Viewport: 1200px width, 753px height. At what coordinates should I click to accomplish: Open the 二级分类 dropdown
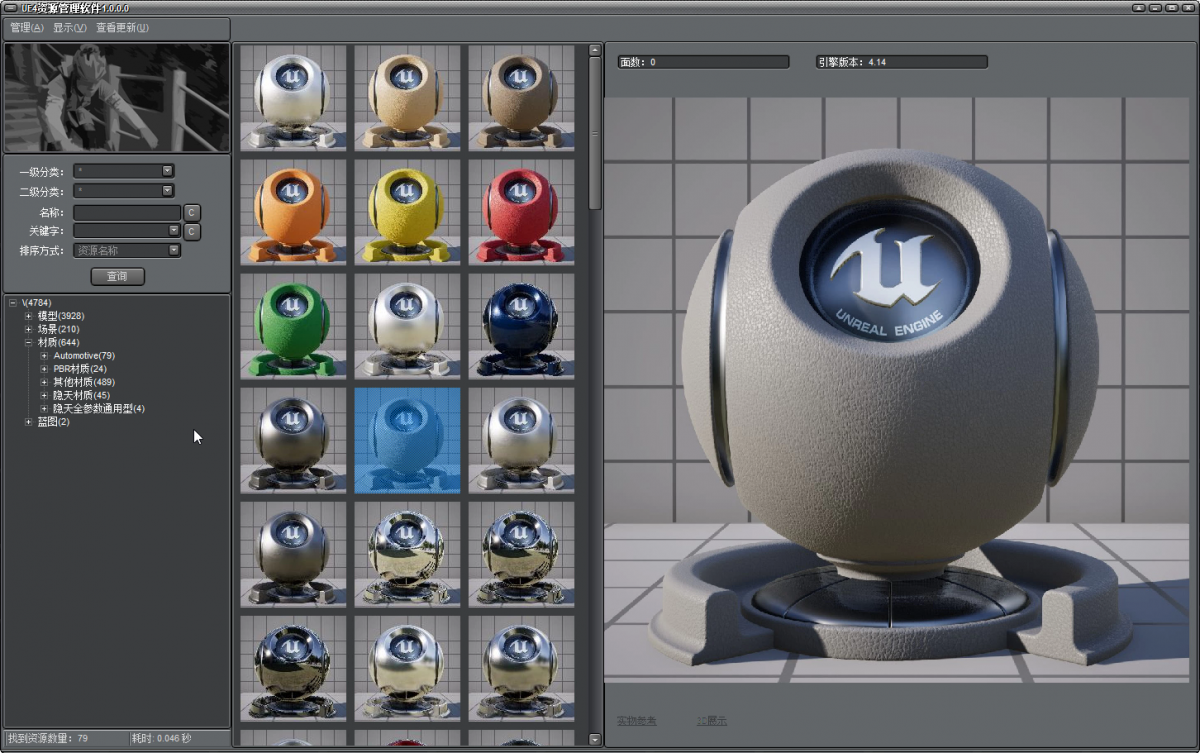coord(168,191)
